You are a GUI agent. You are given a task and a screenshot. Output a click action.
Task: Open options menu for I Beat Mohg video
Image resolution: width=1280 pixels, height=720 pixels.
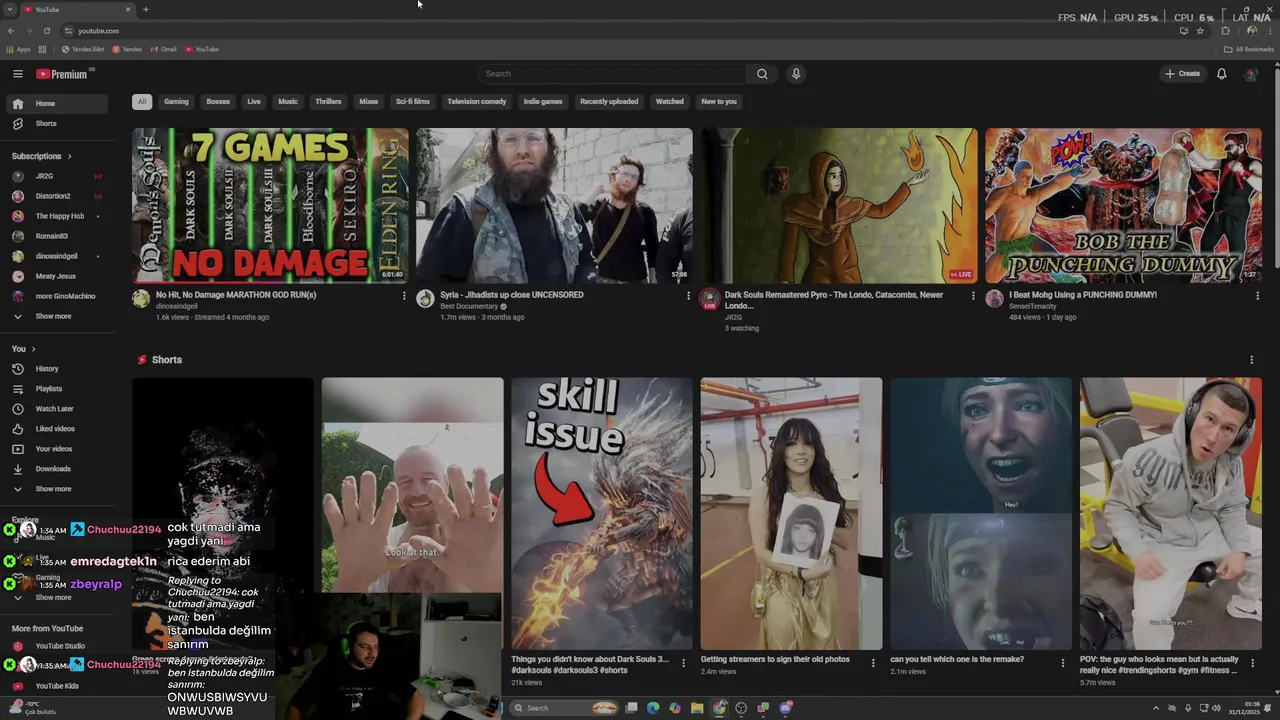(x=1257, y=296)
